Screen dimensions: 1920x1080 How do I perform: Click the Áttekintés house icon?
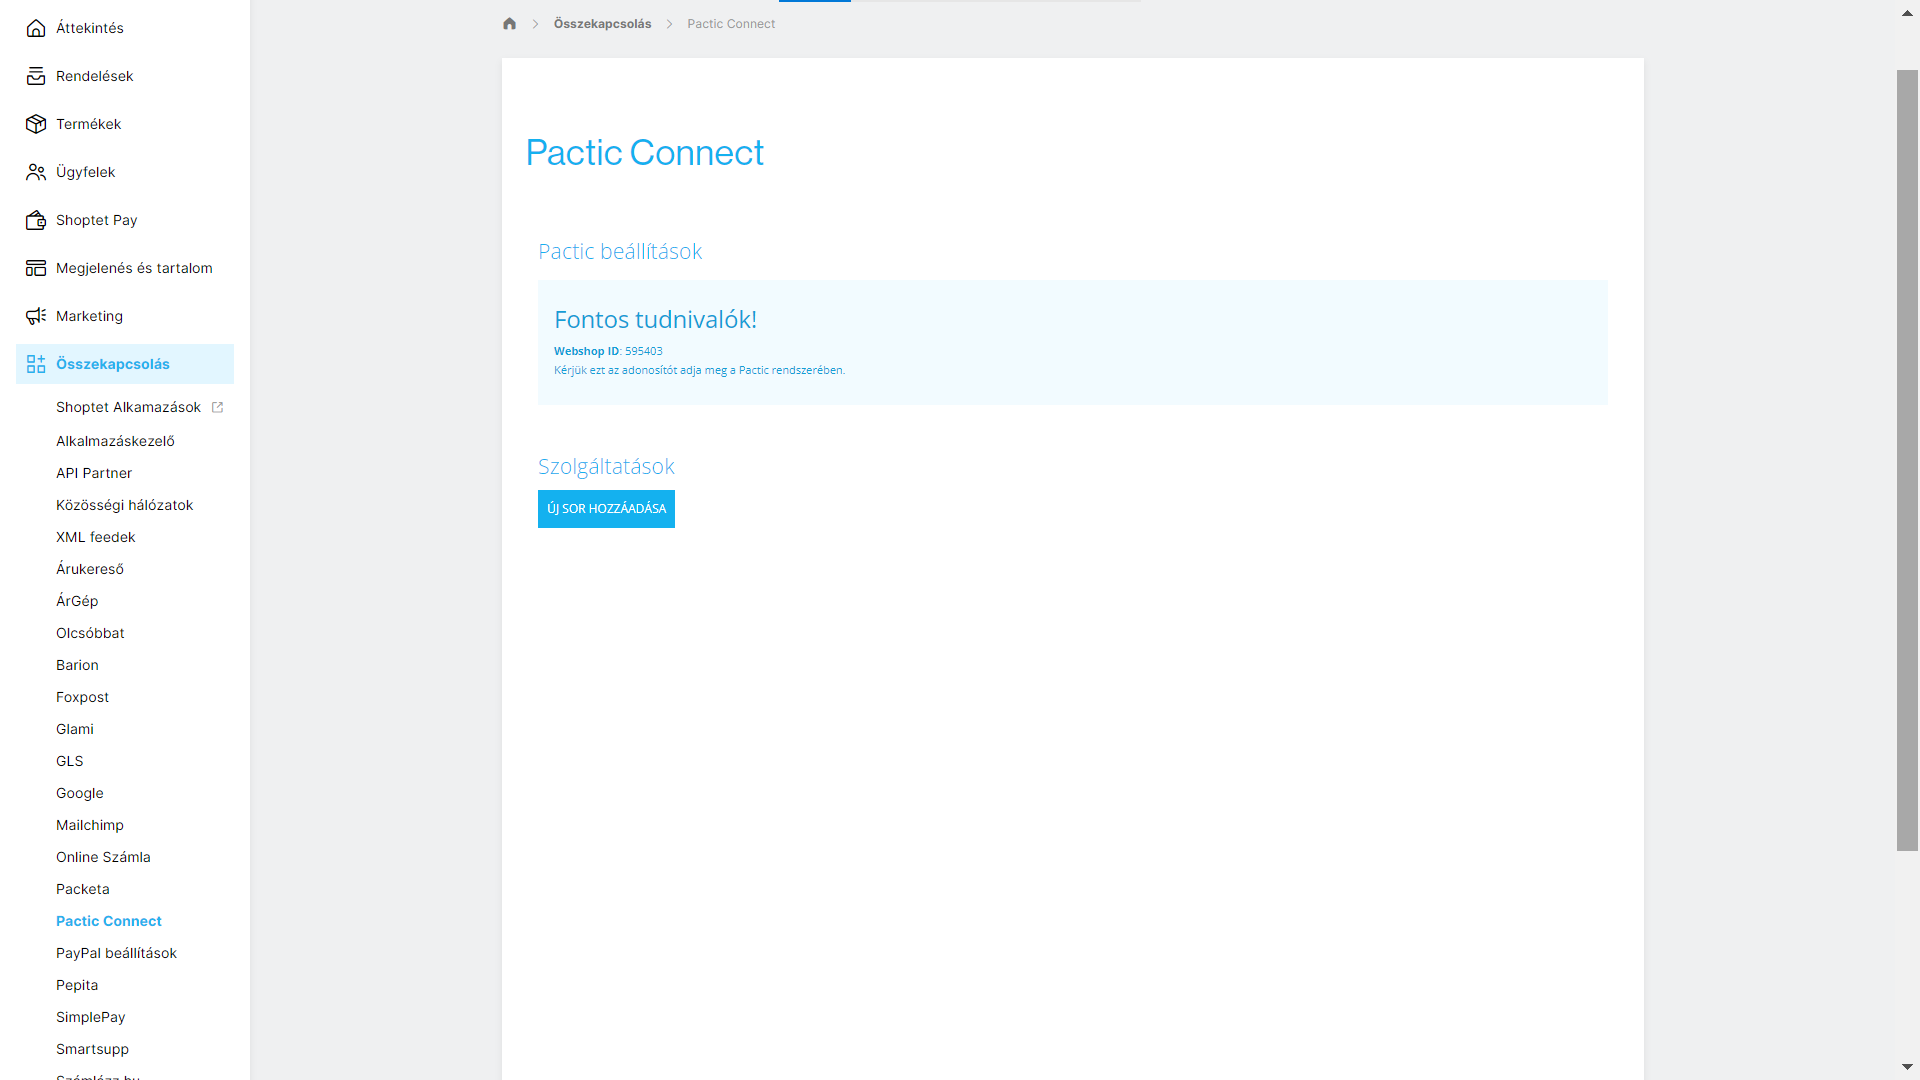tap(36, 28)
